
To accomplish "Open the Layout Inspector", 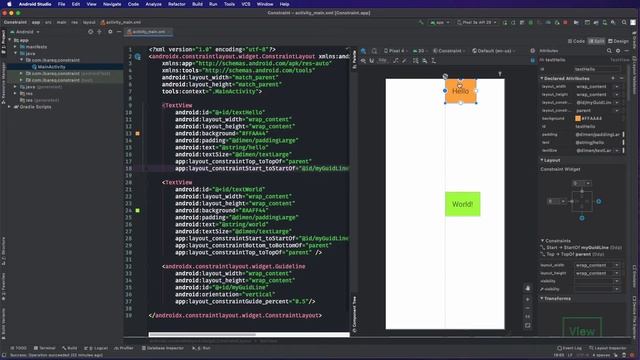I will click(608, 348).
